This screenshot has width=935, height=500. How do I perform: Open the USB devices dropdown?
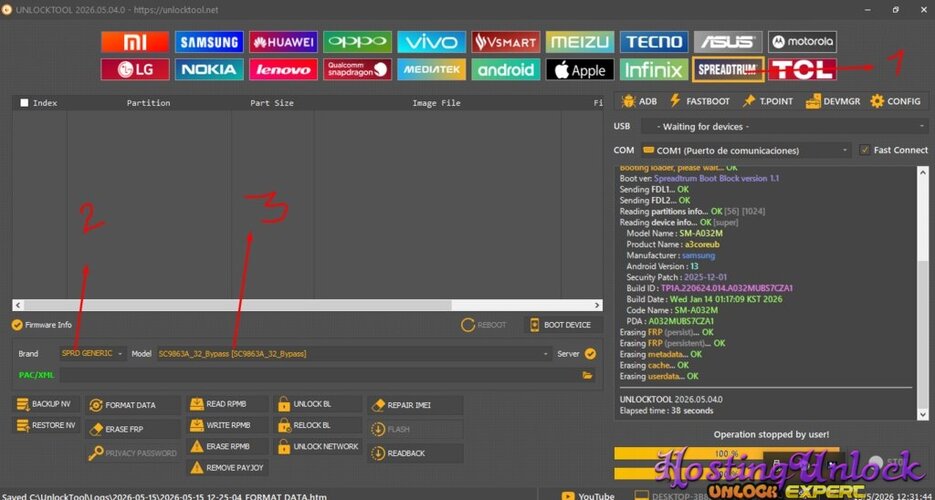784,126
